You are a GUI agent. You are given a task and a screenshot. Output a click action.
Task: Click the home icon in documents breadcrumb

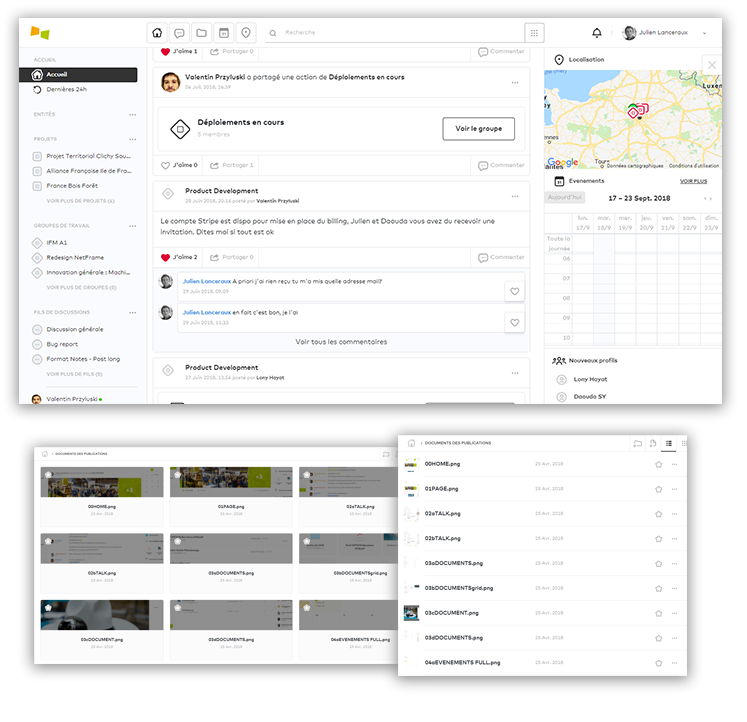pyautogui.click(x=411, y=442)
